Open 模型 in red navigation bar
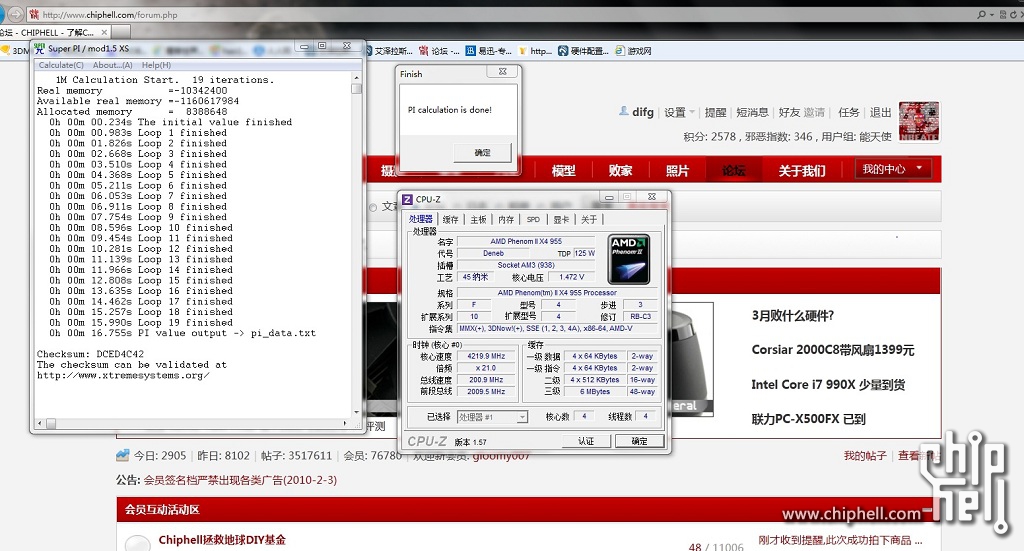Viewport: 1024px width, 551px height. point(564,170)
